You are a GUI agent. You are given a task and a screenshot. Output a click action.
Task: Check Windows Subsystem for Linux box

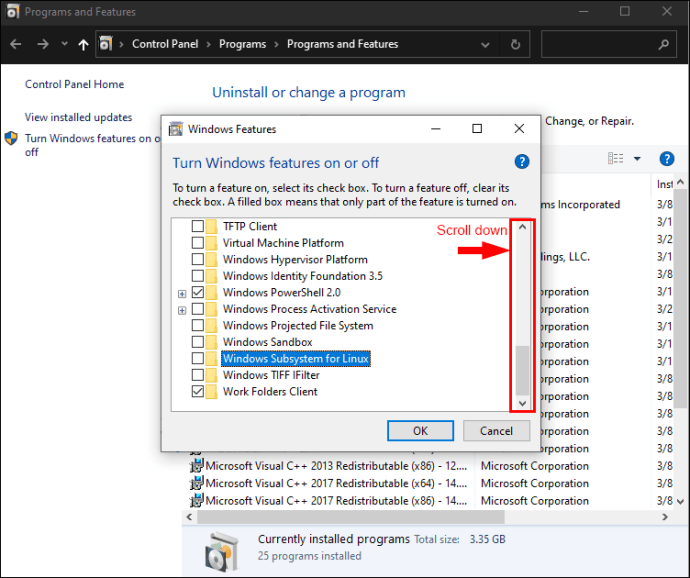pos(198,358)
